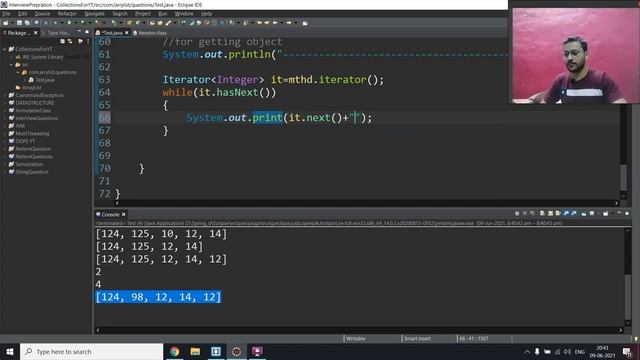Screen dimensions: 640x360
Task: Click the Open Console icon
Action: click(x=606, y=213)
